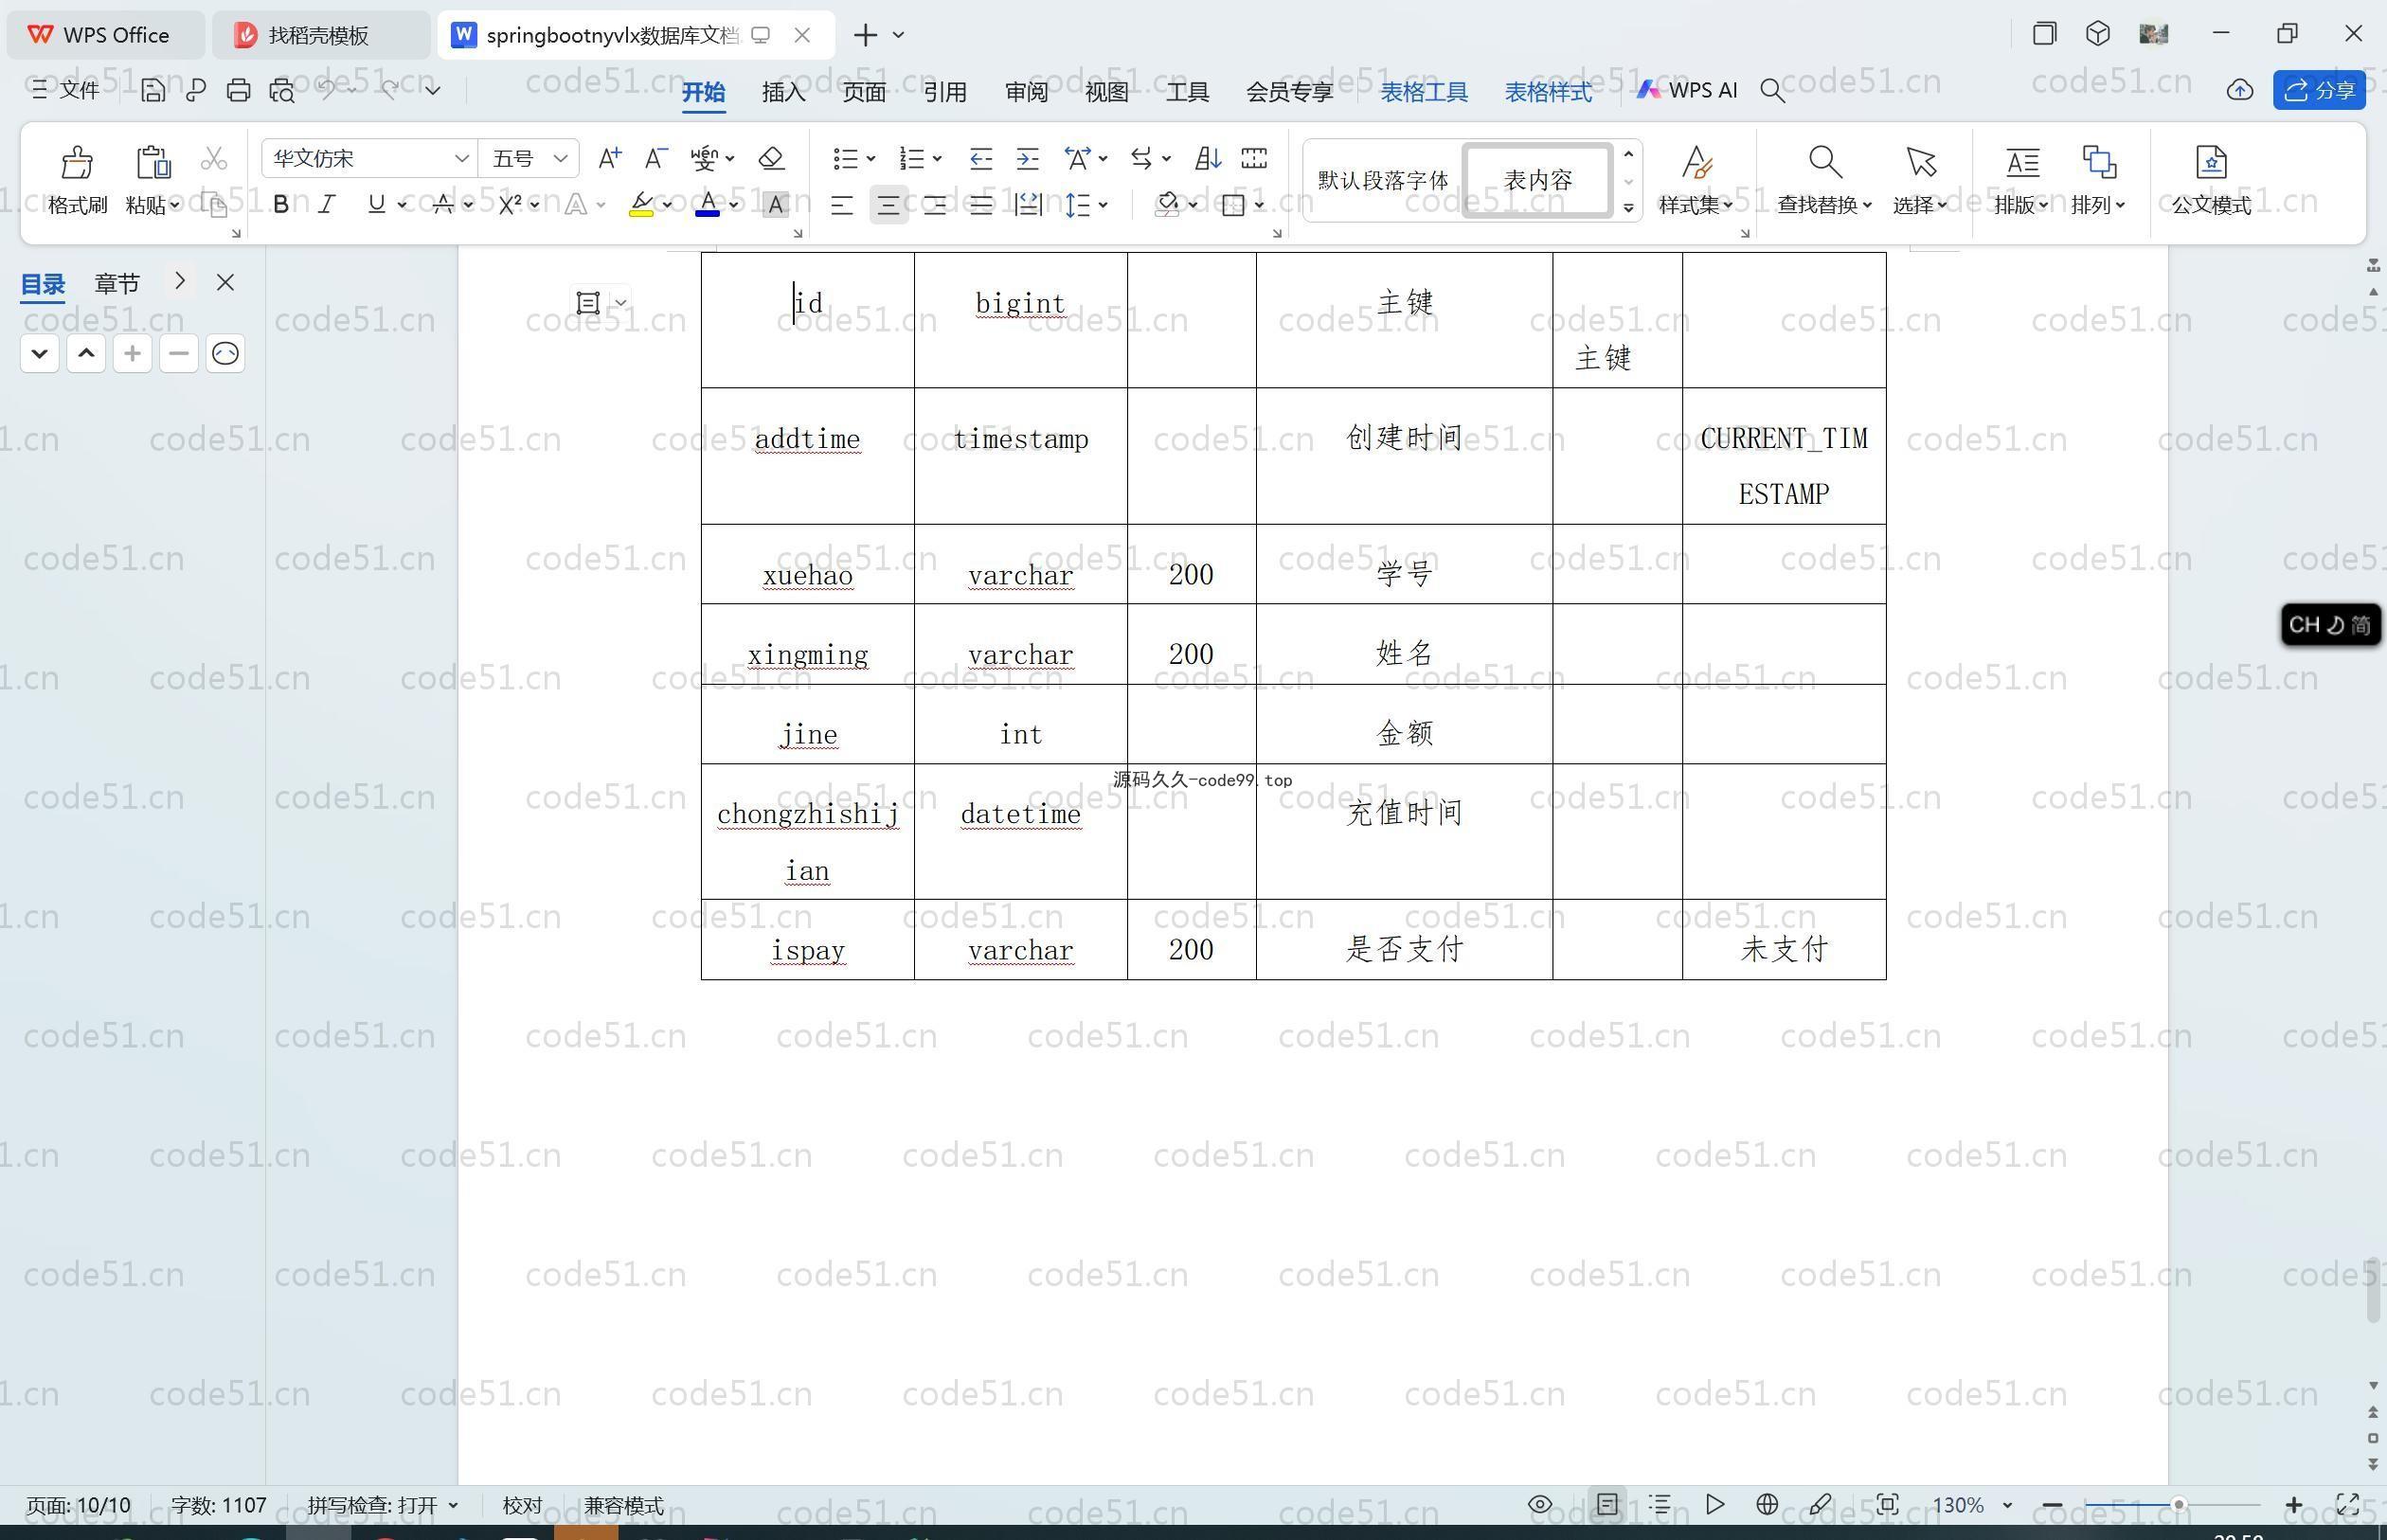The image size is (2387, 1540).
Task: Click 校对 proofreading in status bar
Action: click(x=522, y=1505)
